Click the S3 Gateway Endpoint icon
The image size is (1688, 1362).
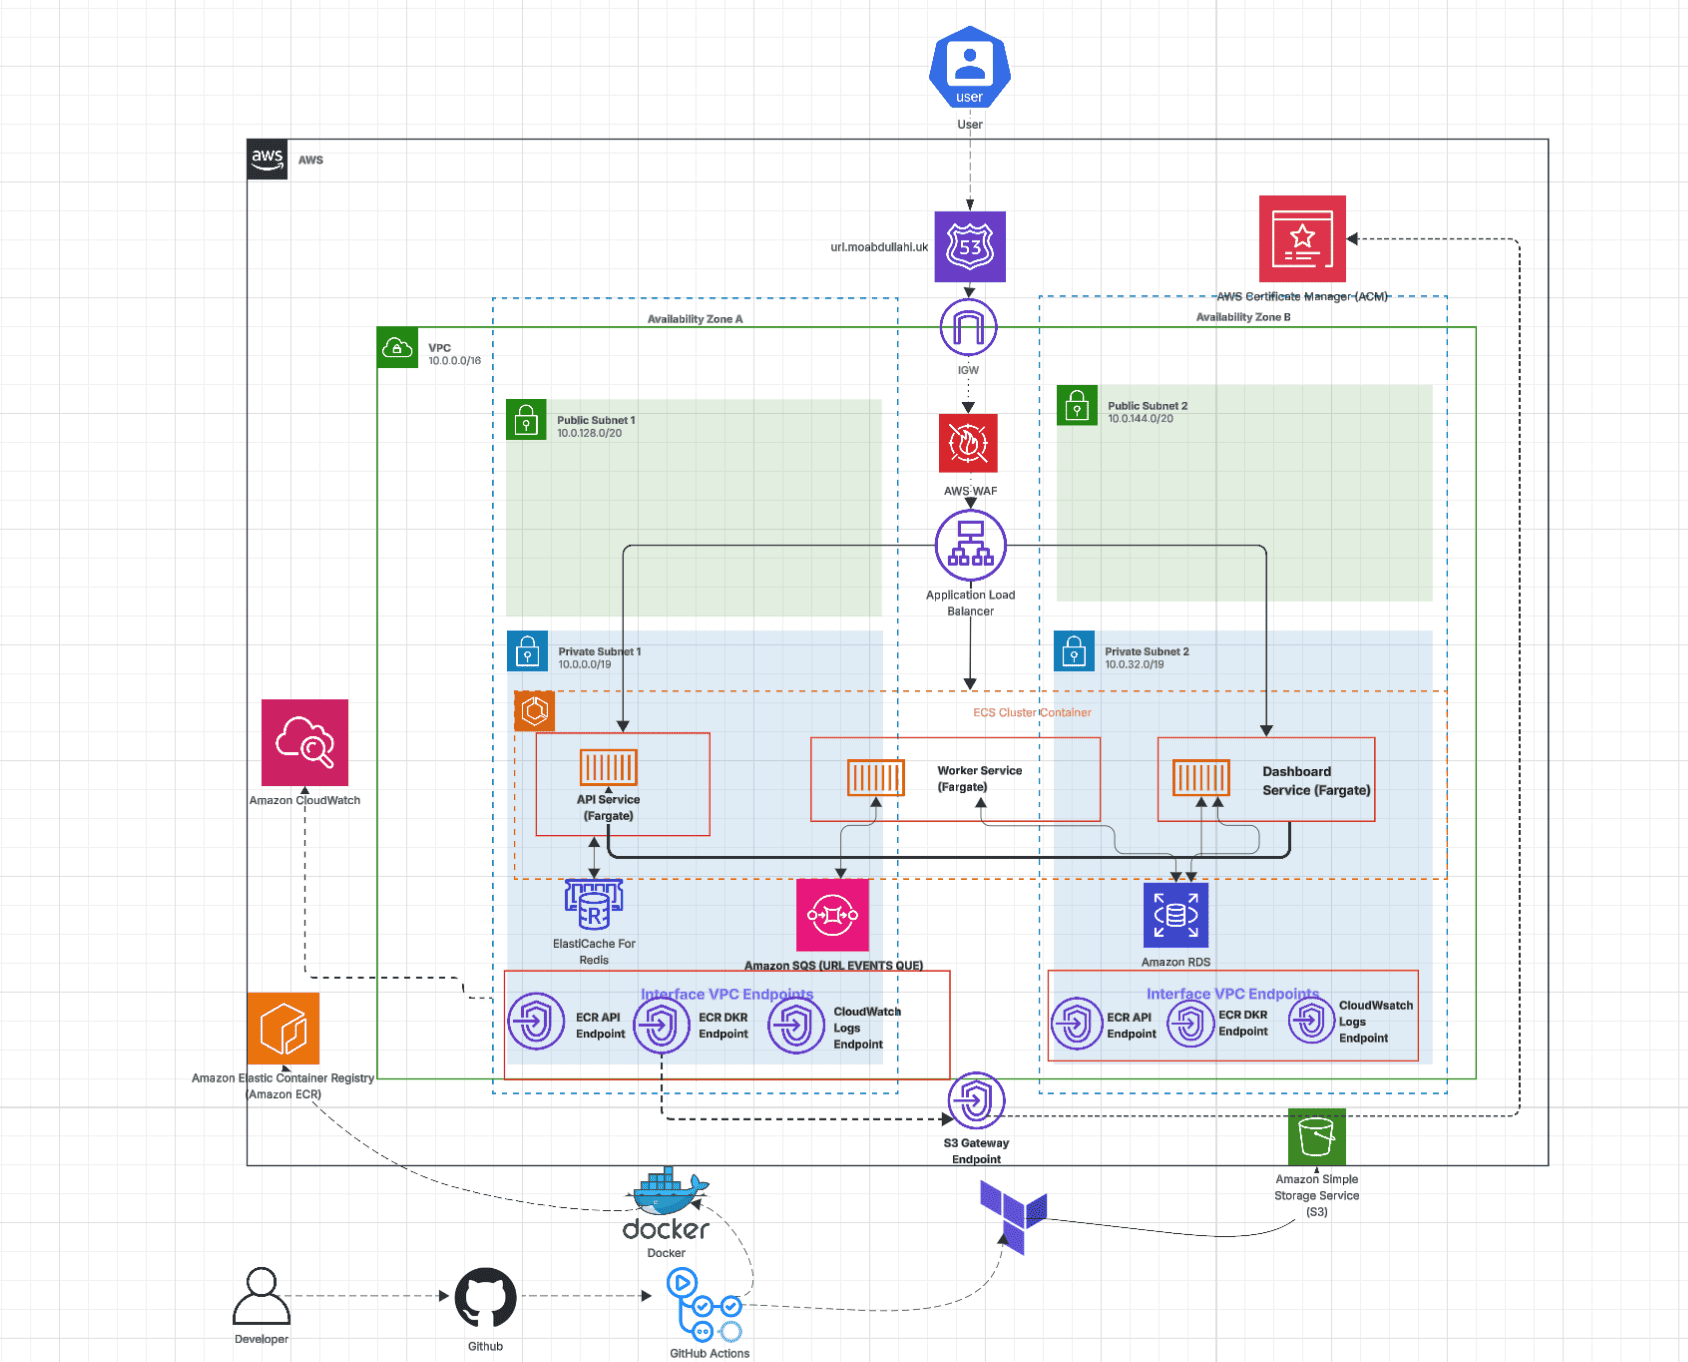[976, 1101]
